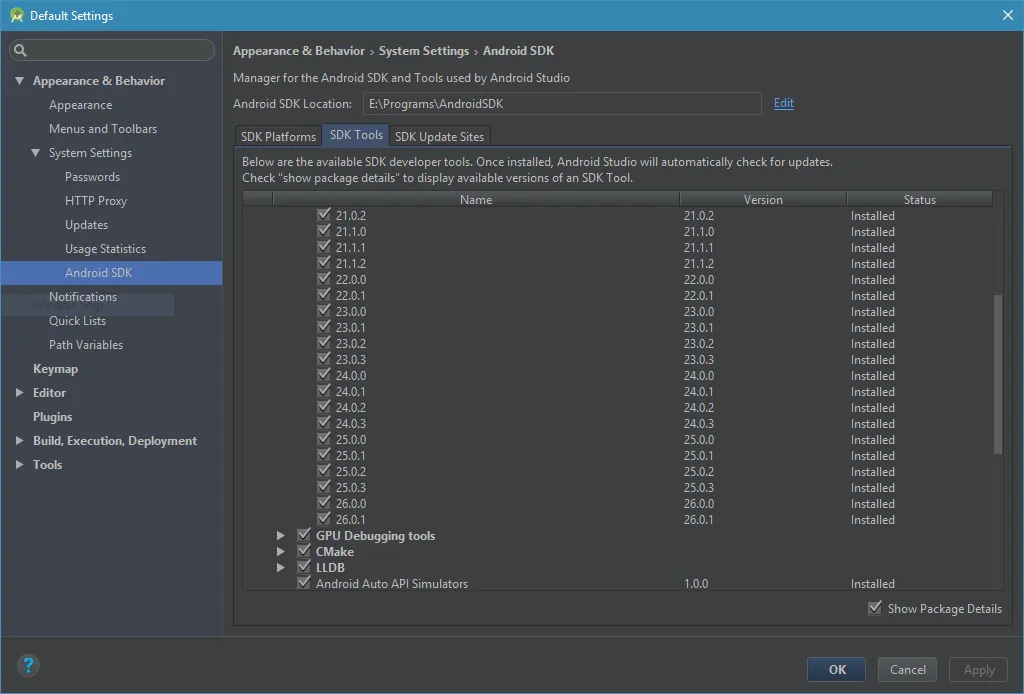
Task: Click the Name column header
Action: 475,200
